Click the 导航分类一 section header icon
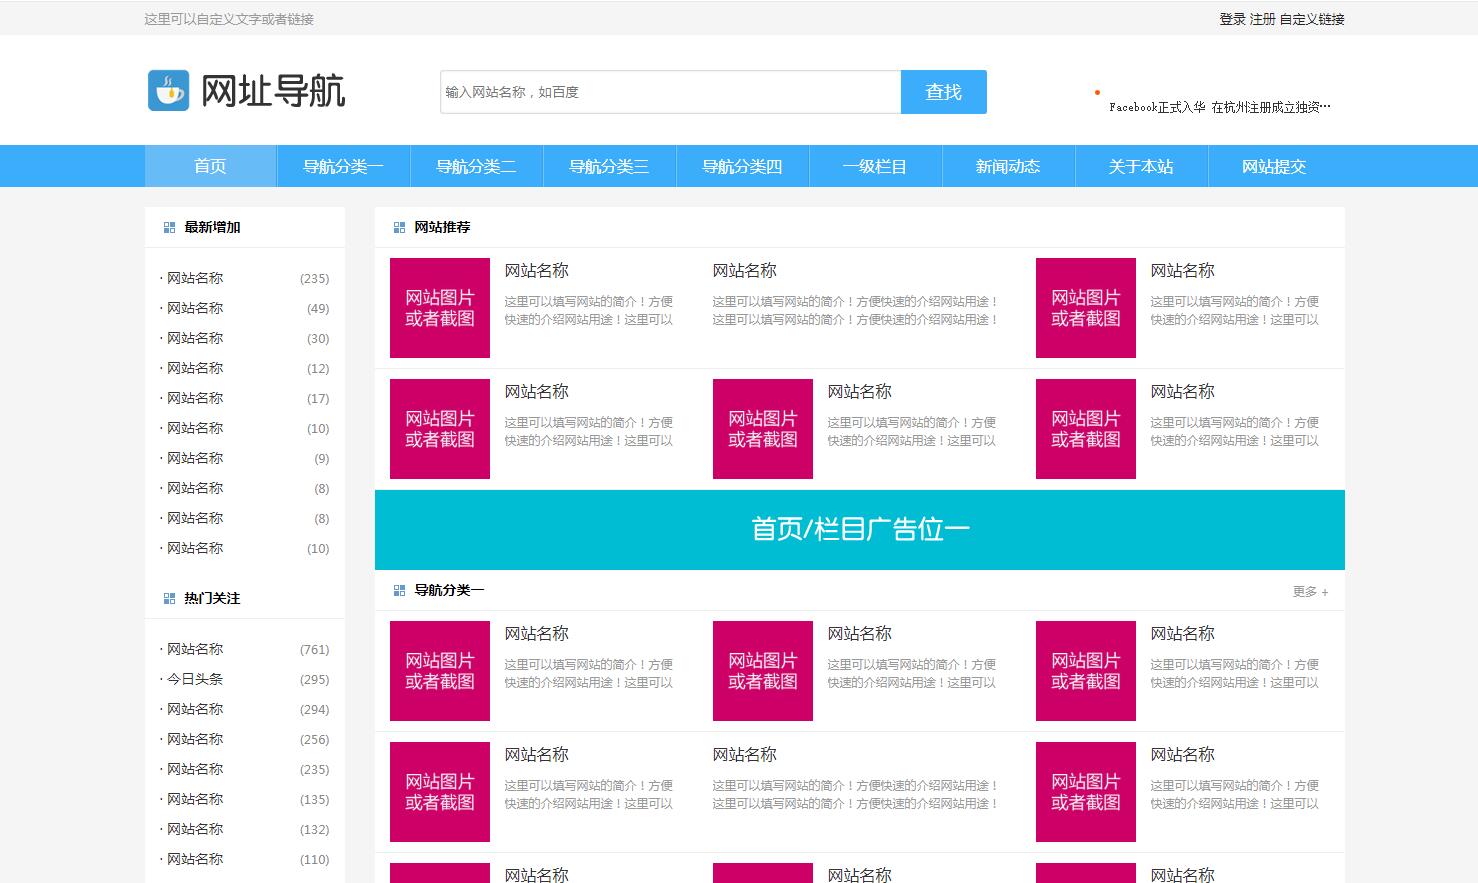1478x883 pixels. [x=399, y=591]
